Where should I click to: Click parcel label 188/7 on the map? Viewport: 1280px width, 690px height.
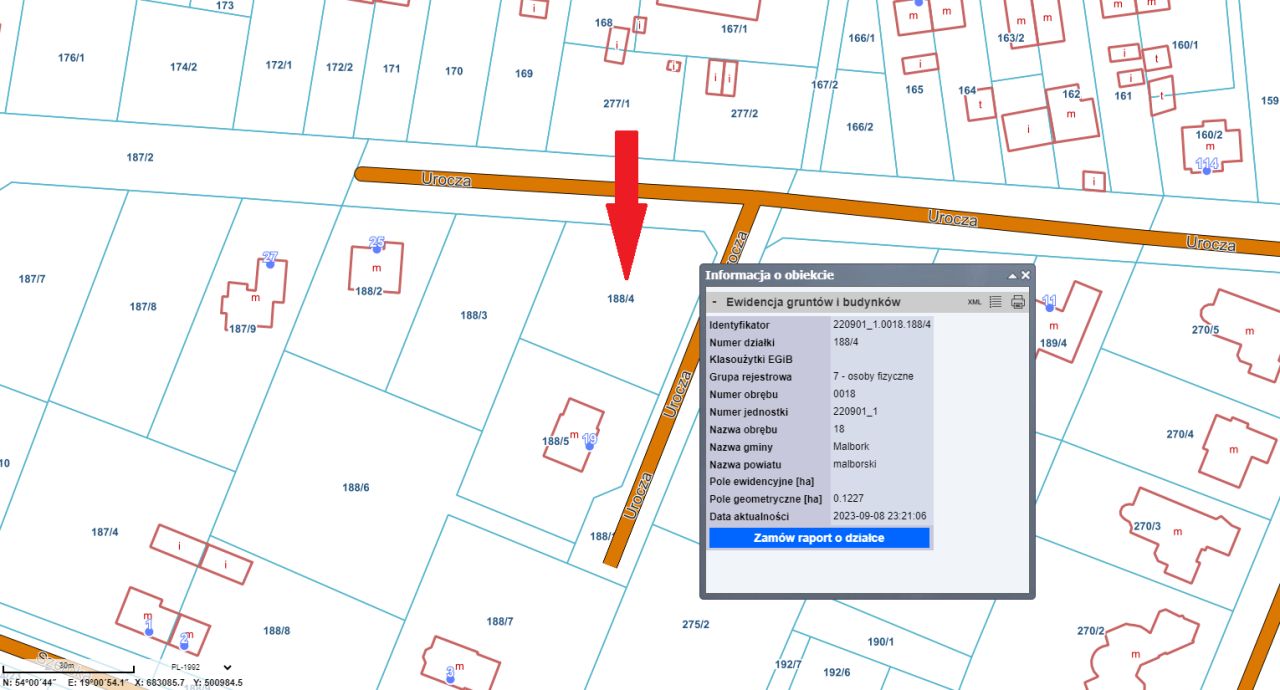click(500, 622)
